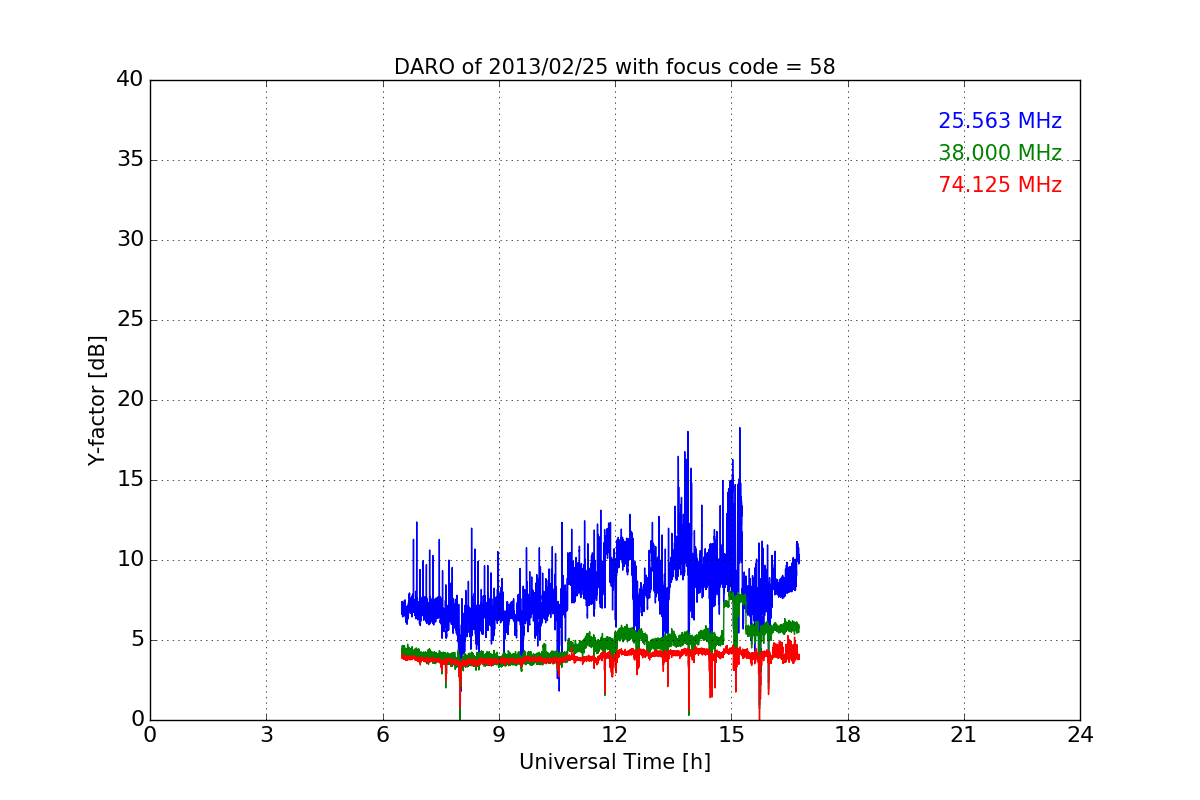Click the y-axis tick label 20
The image size is (1200, 800).
pos(130,400)
